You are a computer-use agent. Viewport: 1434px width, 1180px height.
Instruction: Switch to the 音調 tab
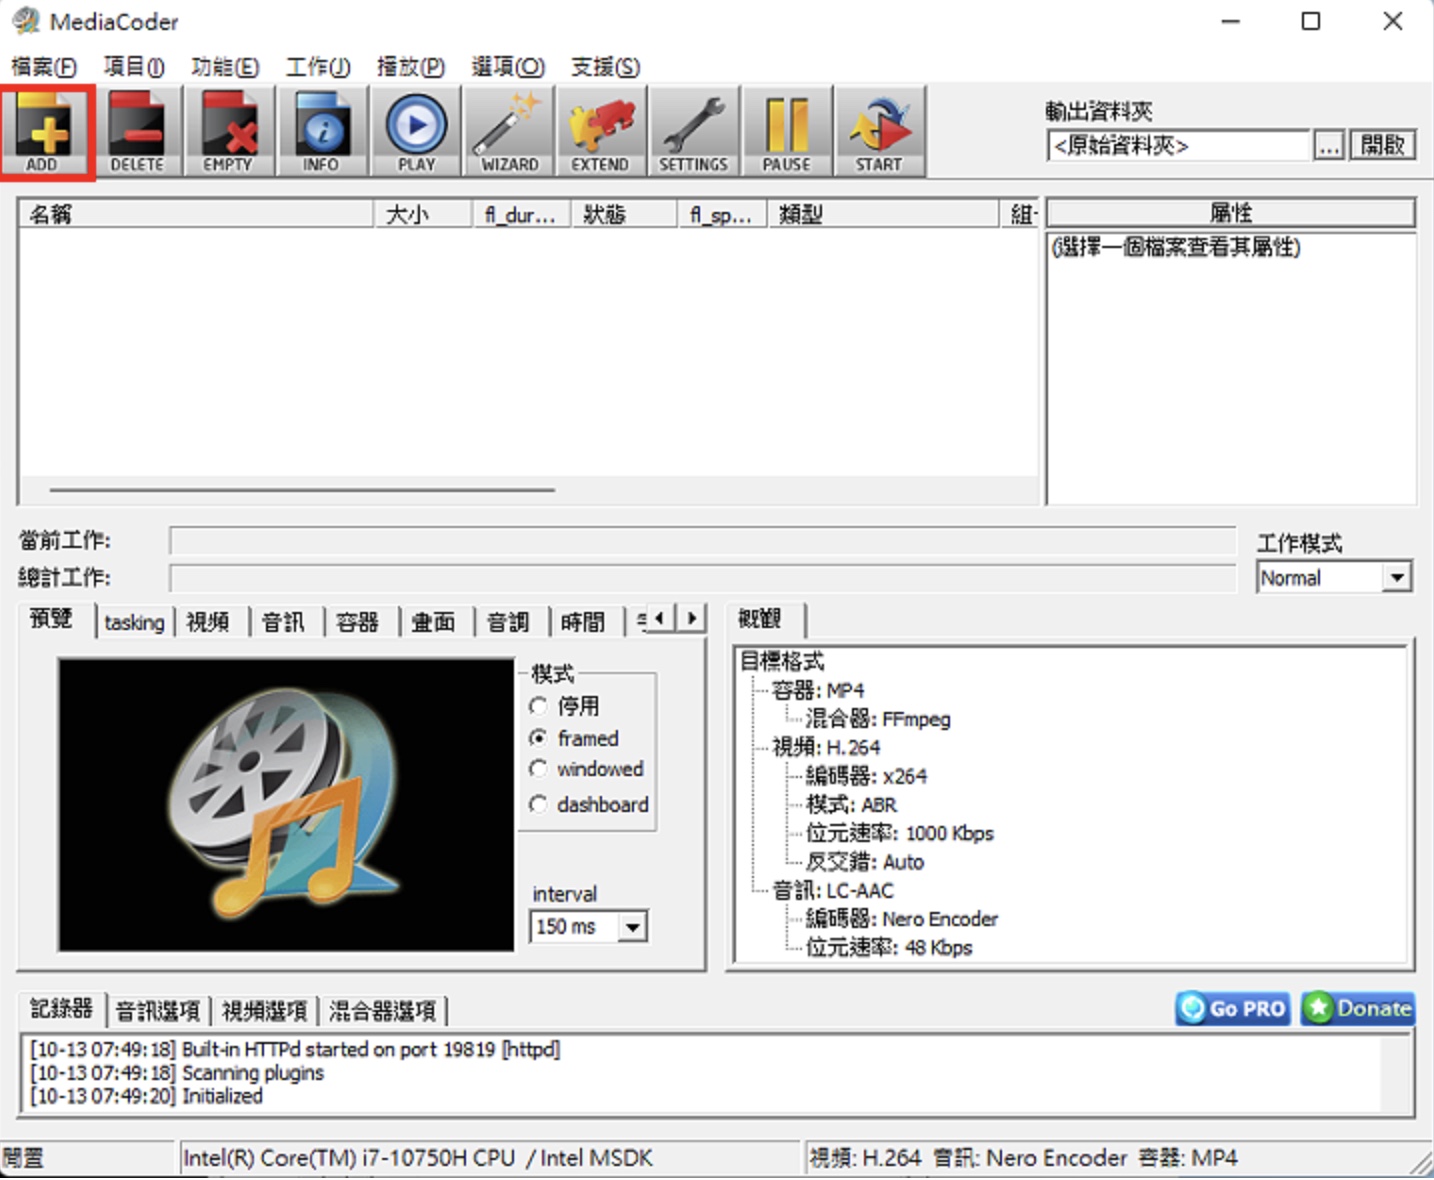(x=508, y=622)
